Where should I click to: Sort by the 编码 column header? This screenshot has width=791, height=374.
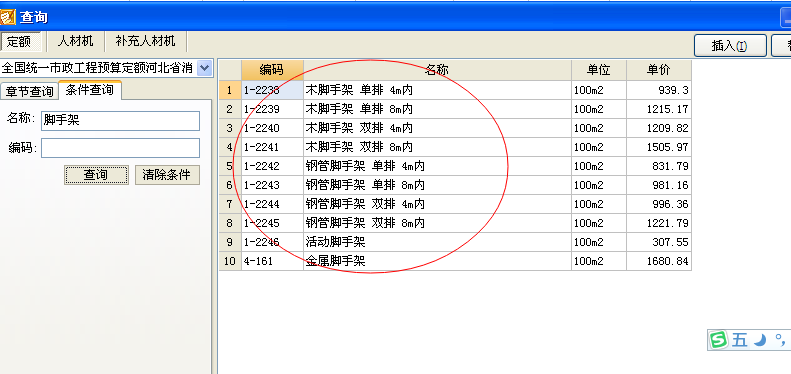tap(272, 70)
